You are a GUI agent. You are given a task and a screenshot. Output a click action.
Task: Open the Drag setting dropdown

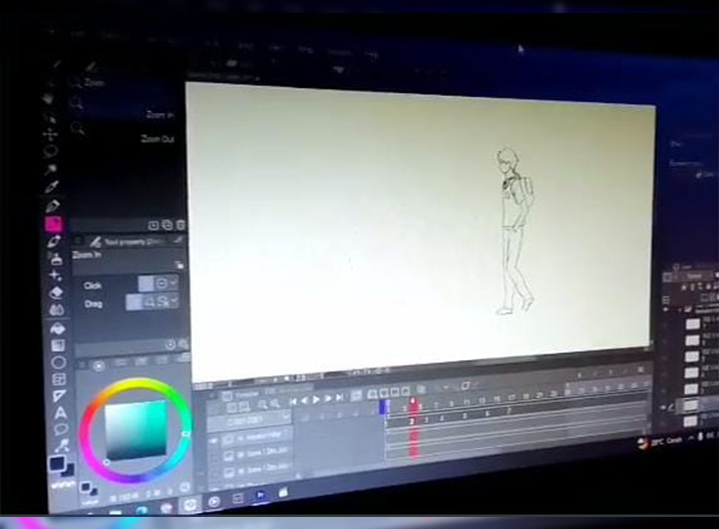click(x=174, y=302)
